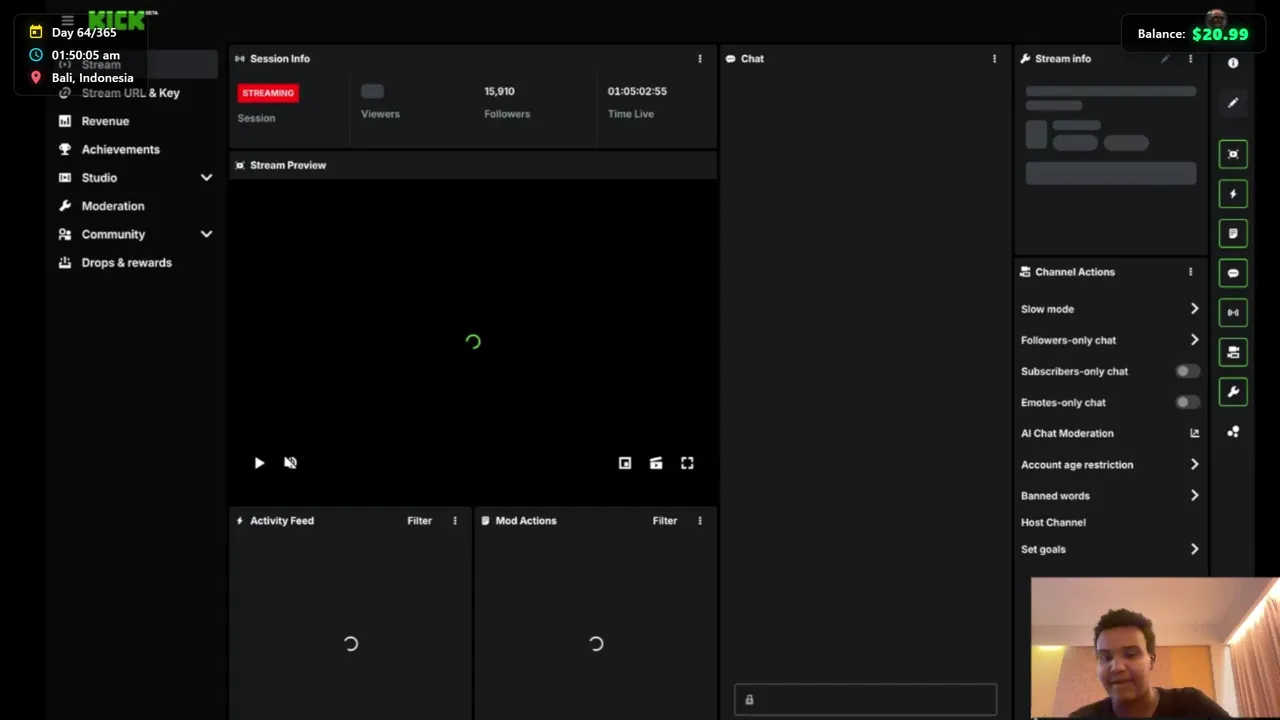Open the Chat panel options menu

(994, 59)
